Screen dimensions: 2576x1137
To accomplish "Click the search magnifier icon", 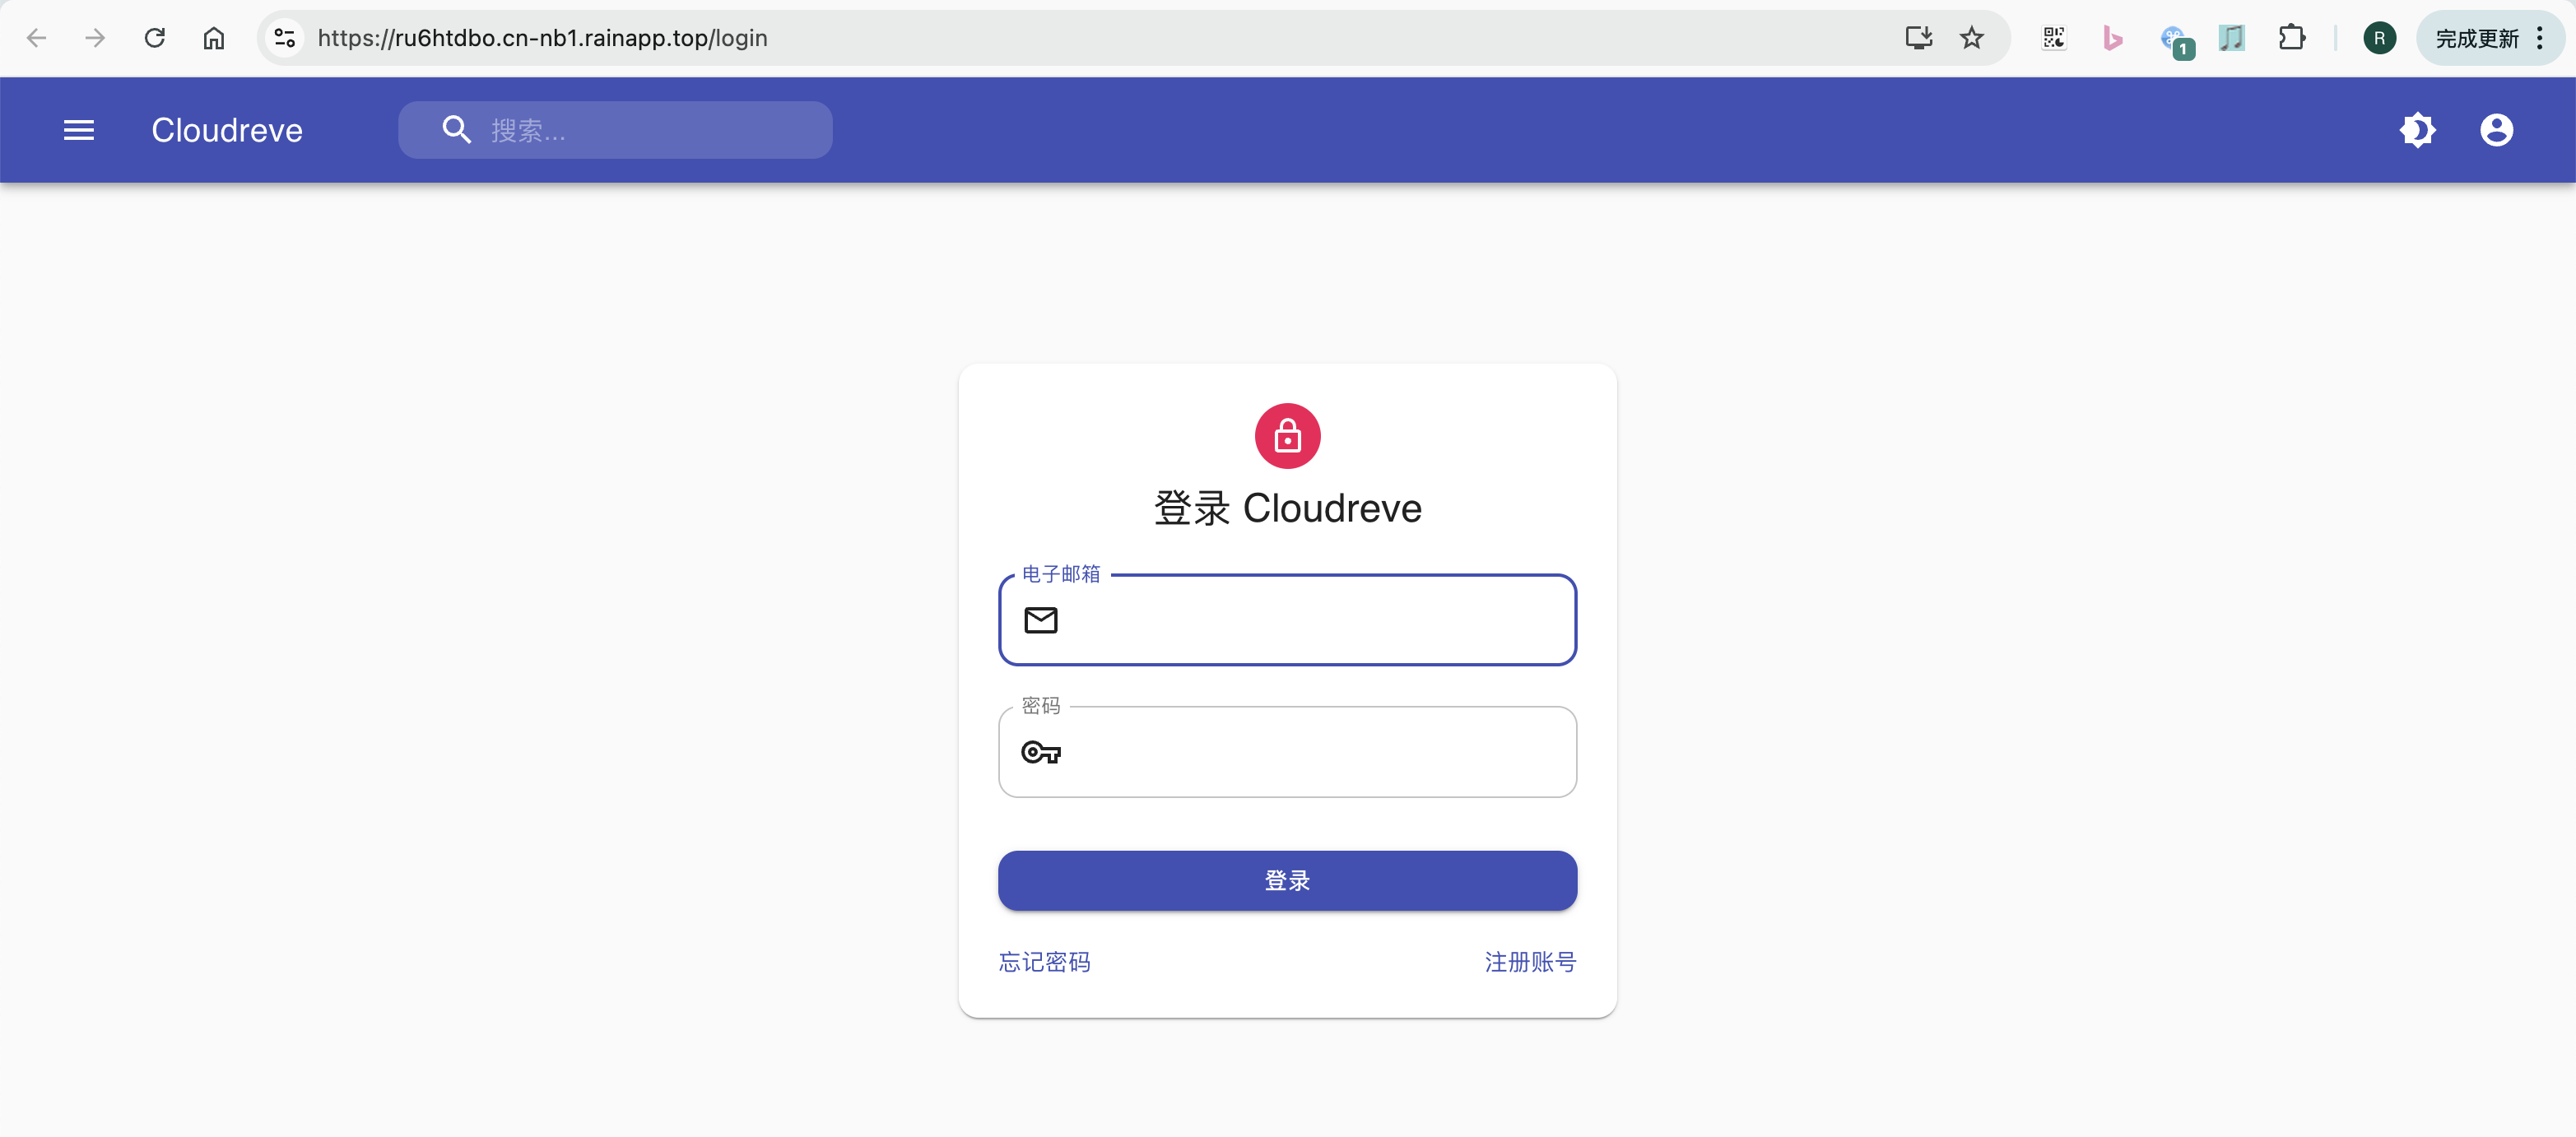I will click(456, 130).
